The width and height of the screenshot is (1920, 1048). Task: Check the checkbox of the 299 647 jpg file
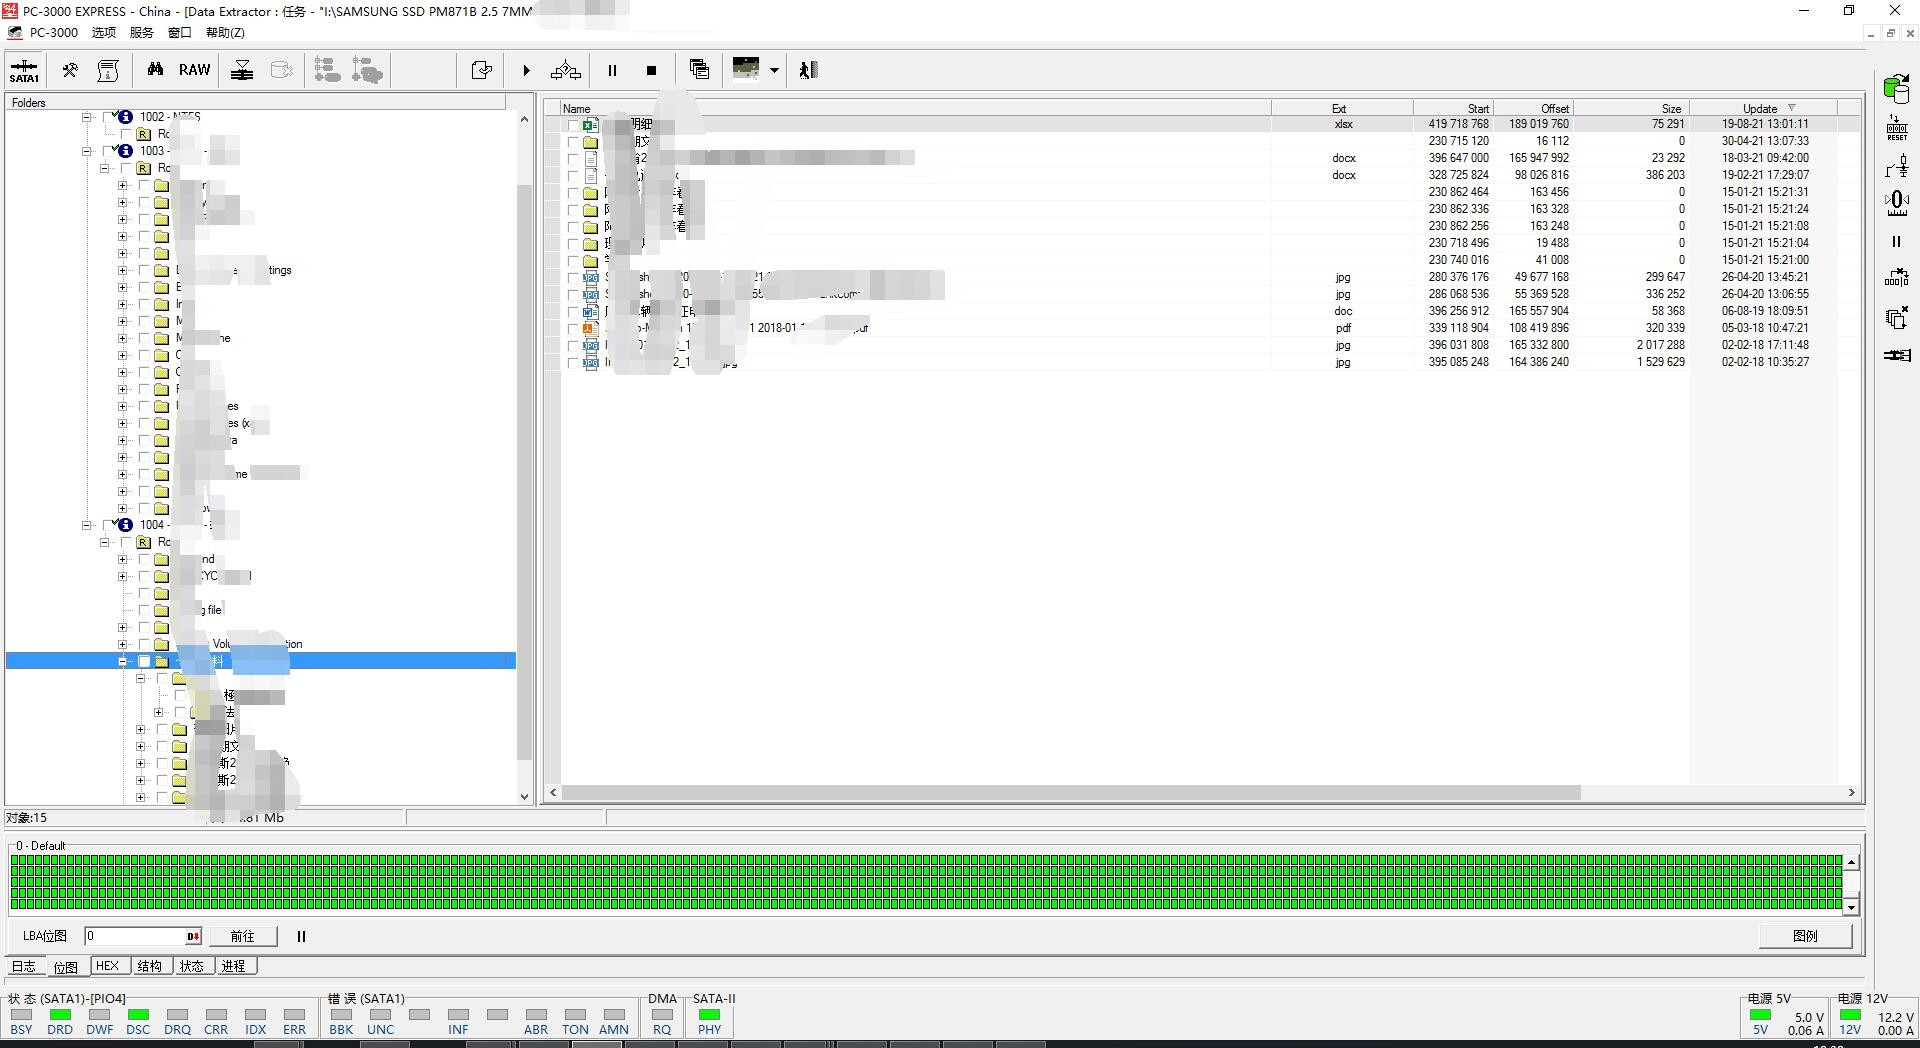573,278
